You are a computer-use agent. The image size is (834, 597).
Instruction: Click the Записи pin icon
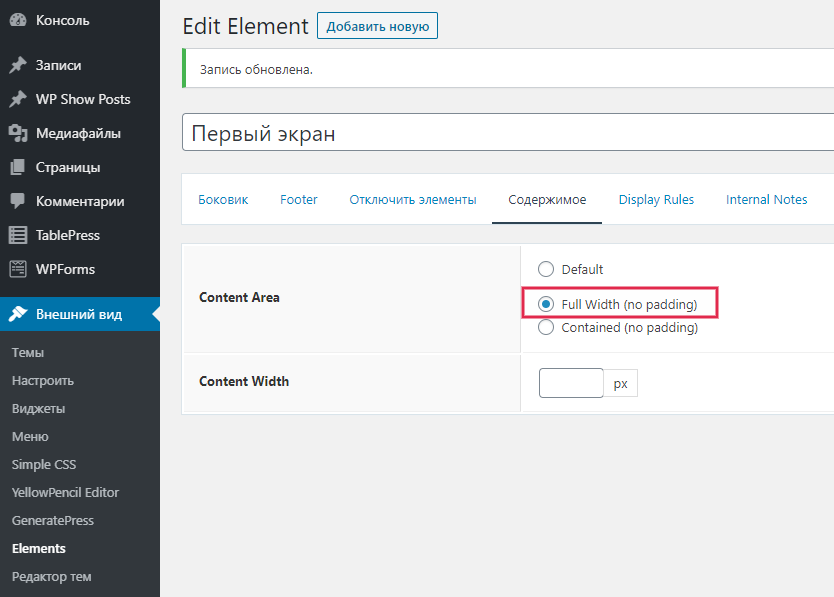click(x=17, y=65)
